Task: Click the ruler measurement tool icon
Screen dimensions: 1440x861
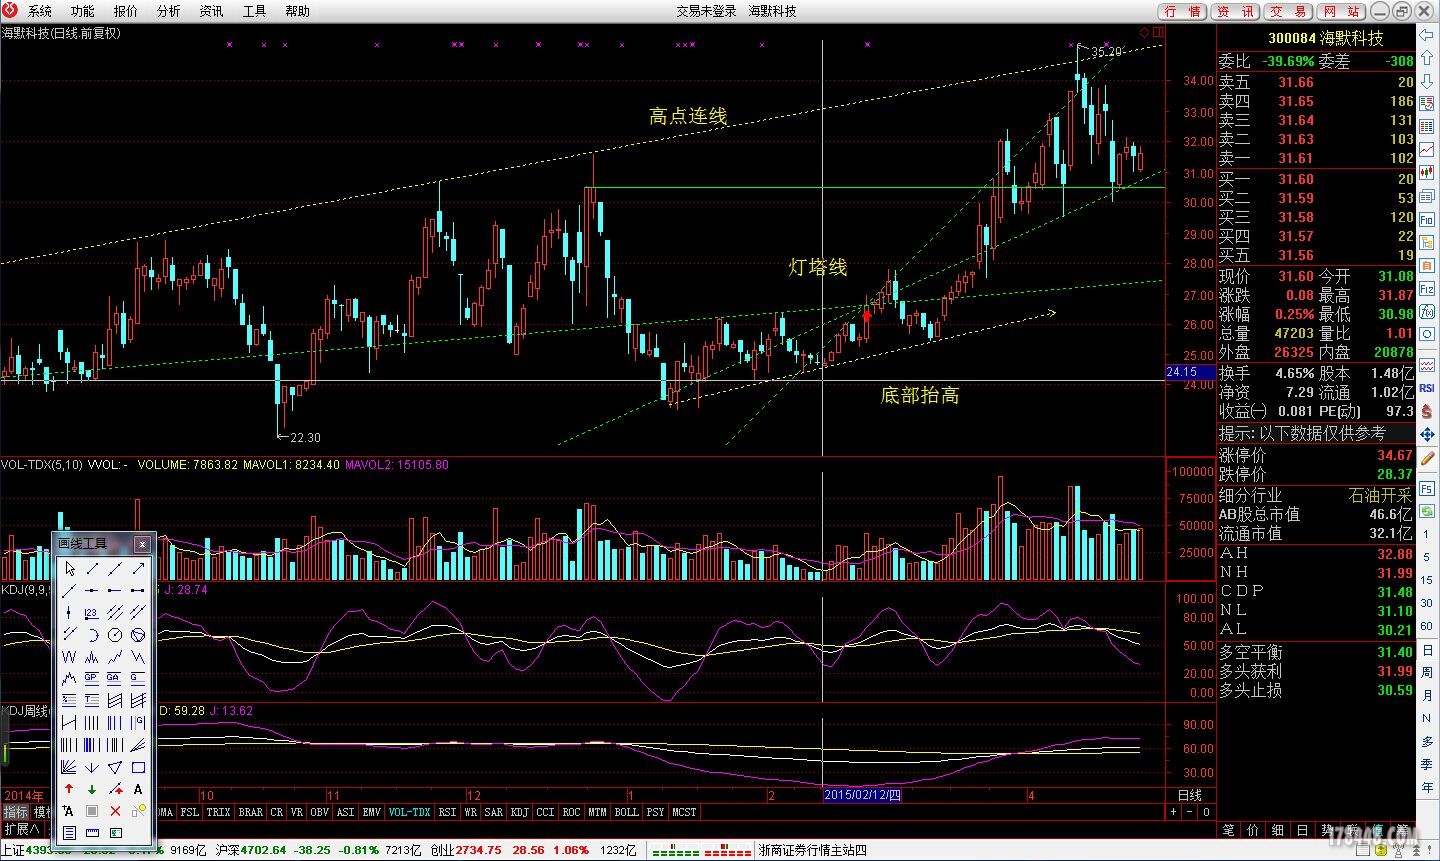Action: click(x=92, y=832)
